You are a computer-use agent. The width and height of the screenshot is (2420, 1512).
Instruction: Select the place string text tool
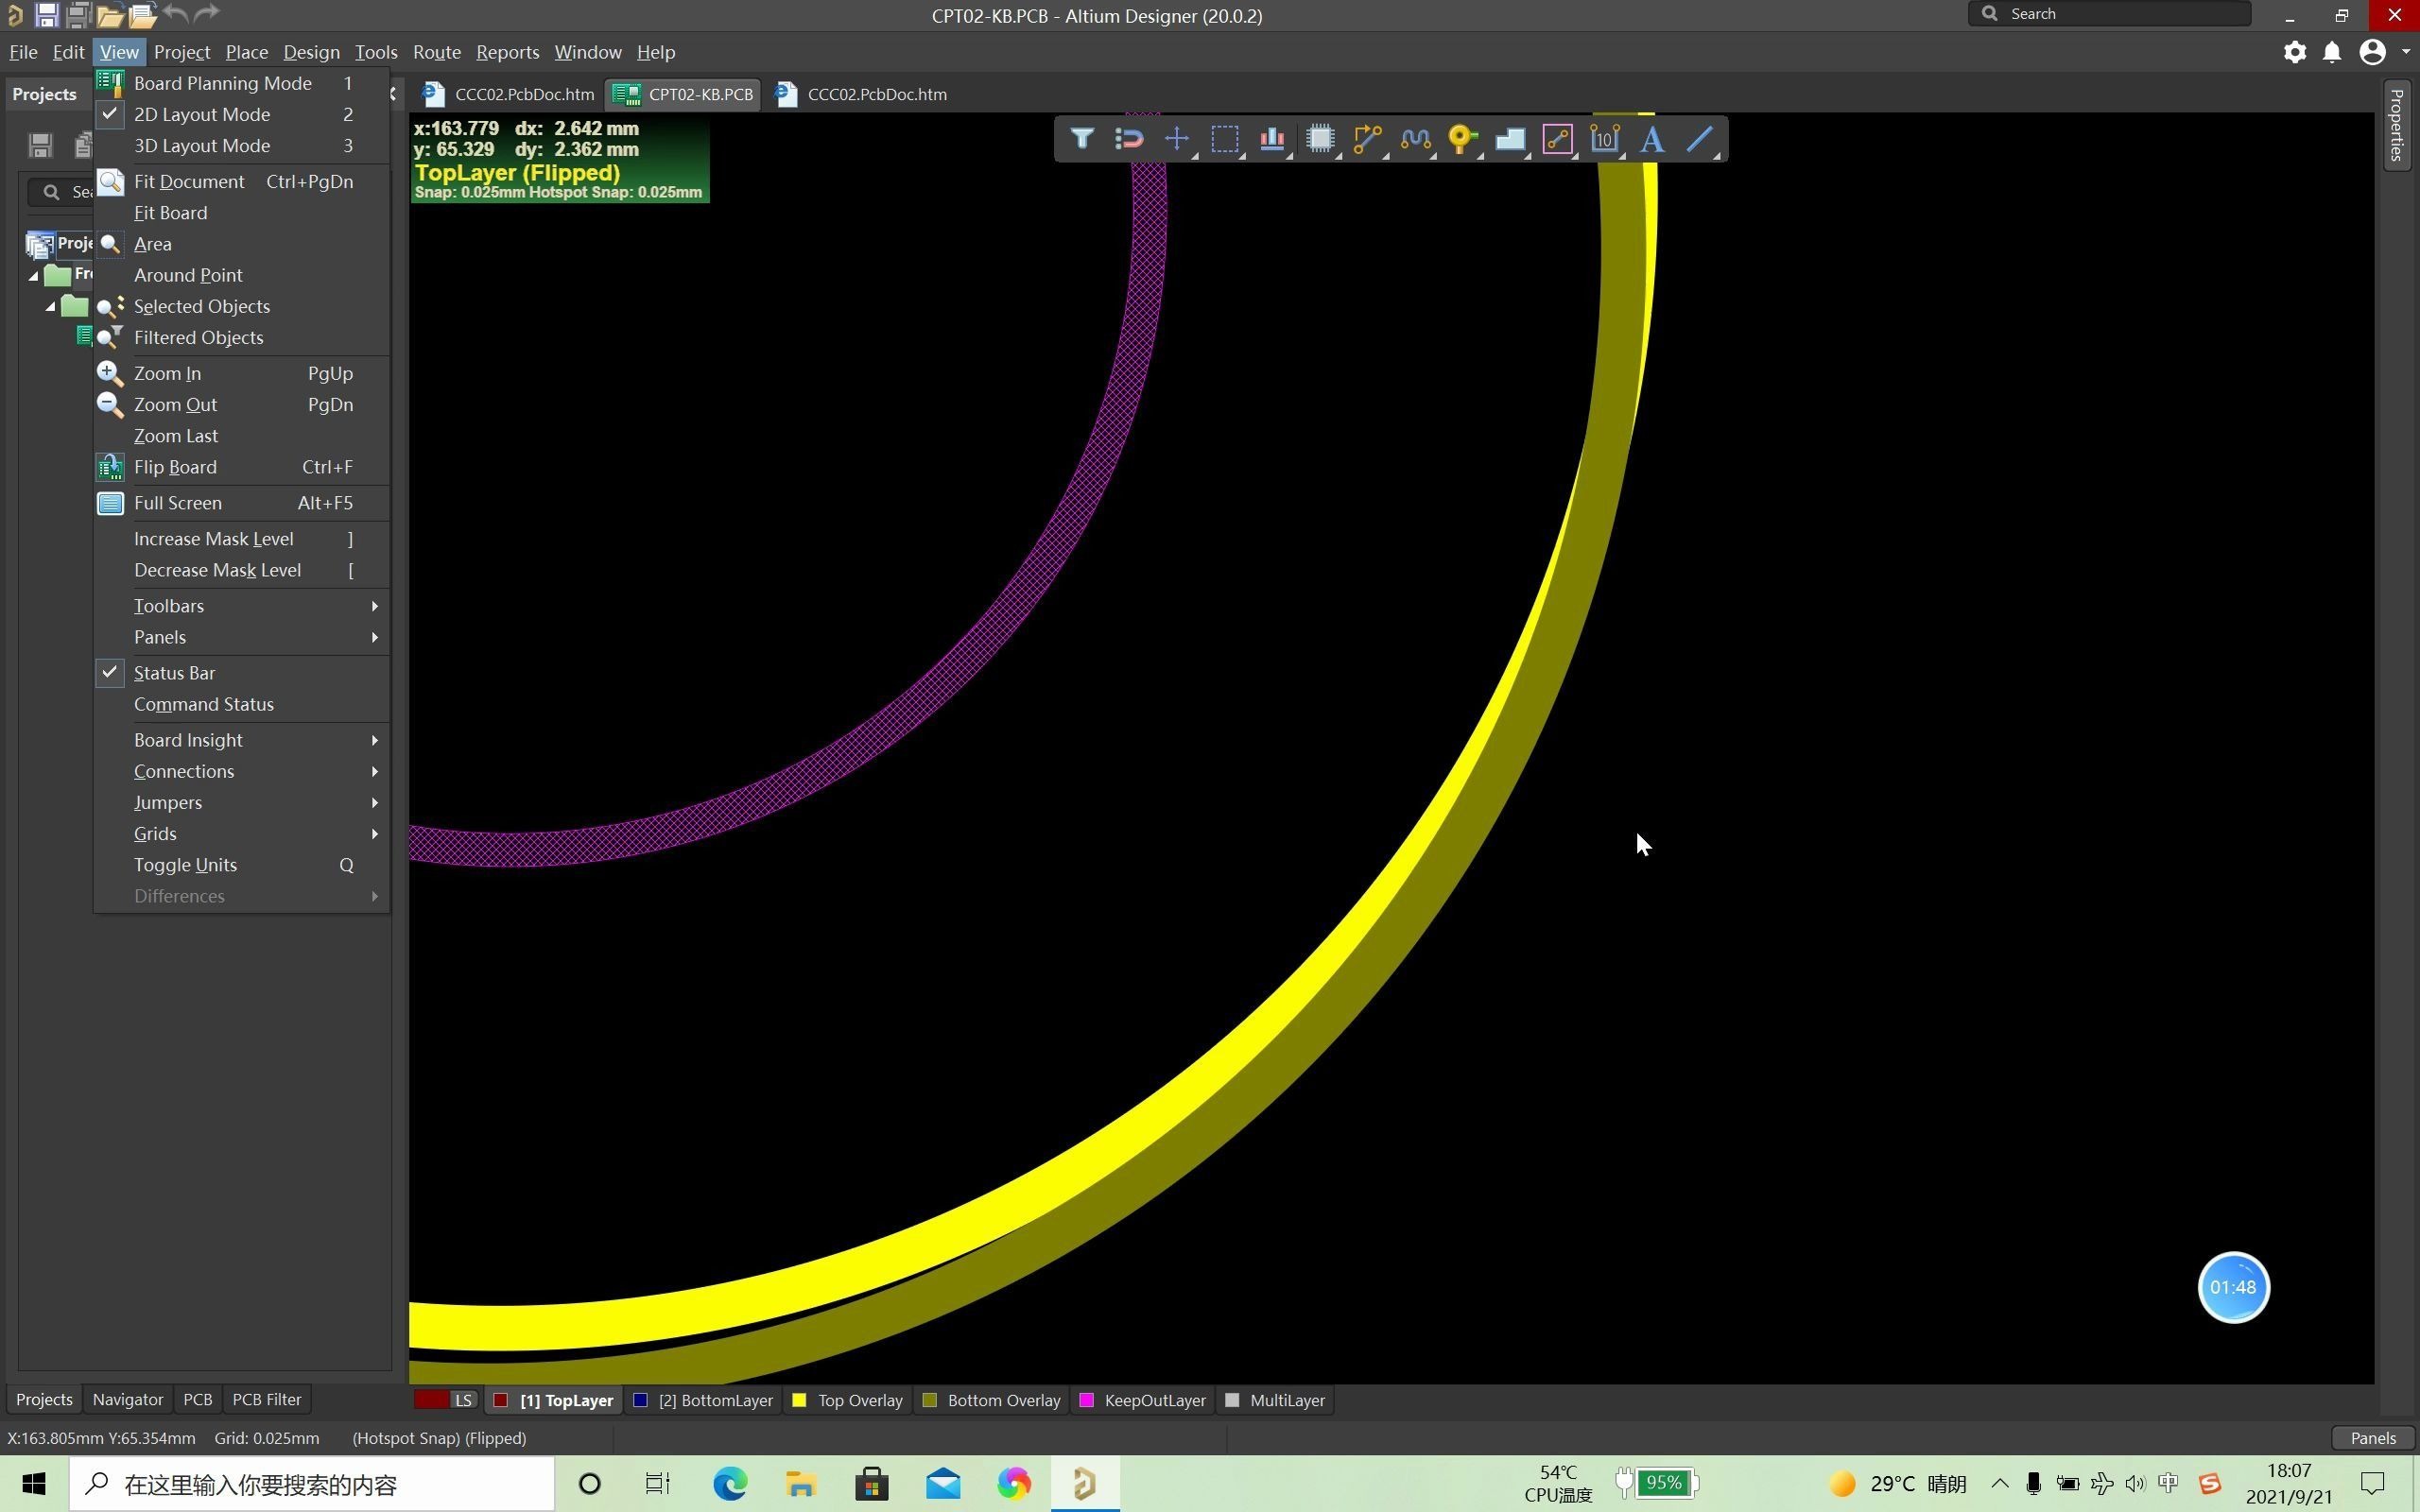click(1652, 139)
